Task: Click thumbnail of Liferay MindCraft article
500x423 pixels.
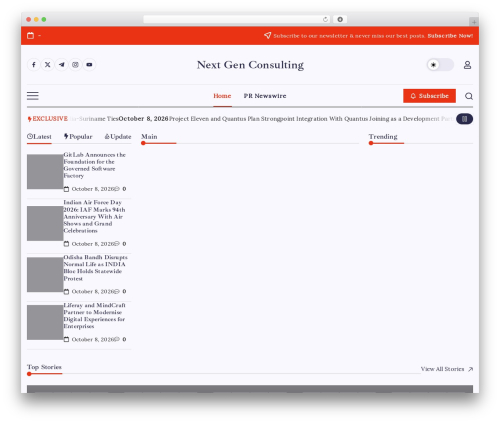Action: [45, 322]
